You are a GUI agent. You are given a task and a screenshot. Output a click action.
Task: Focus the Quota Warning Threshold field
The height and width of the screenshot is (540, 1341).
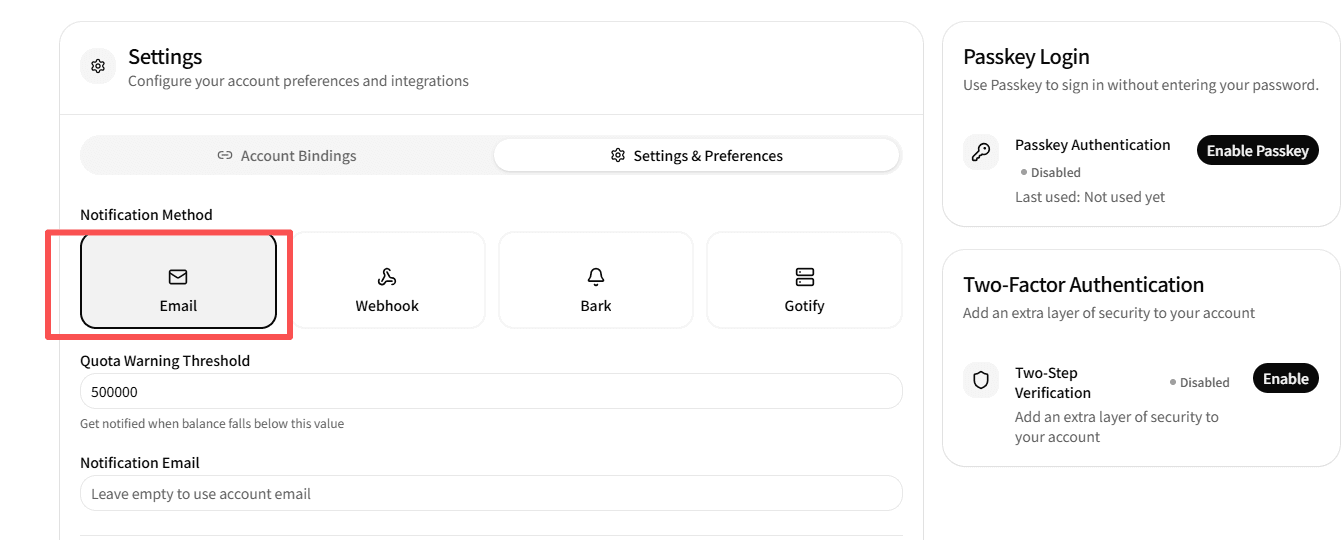click(491, 391)
